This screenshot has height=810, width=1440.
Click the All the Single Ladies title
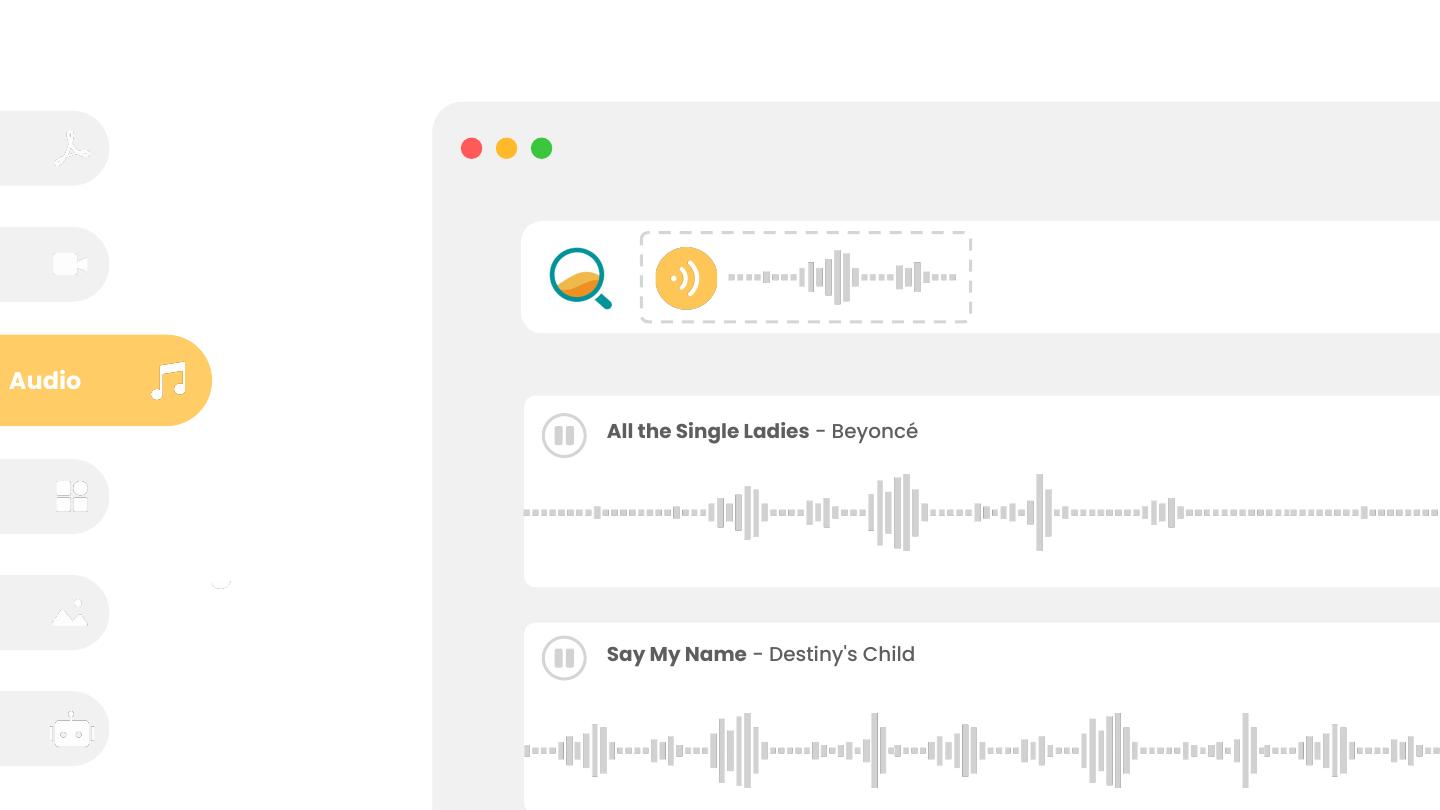(707, 431)
